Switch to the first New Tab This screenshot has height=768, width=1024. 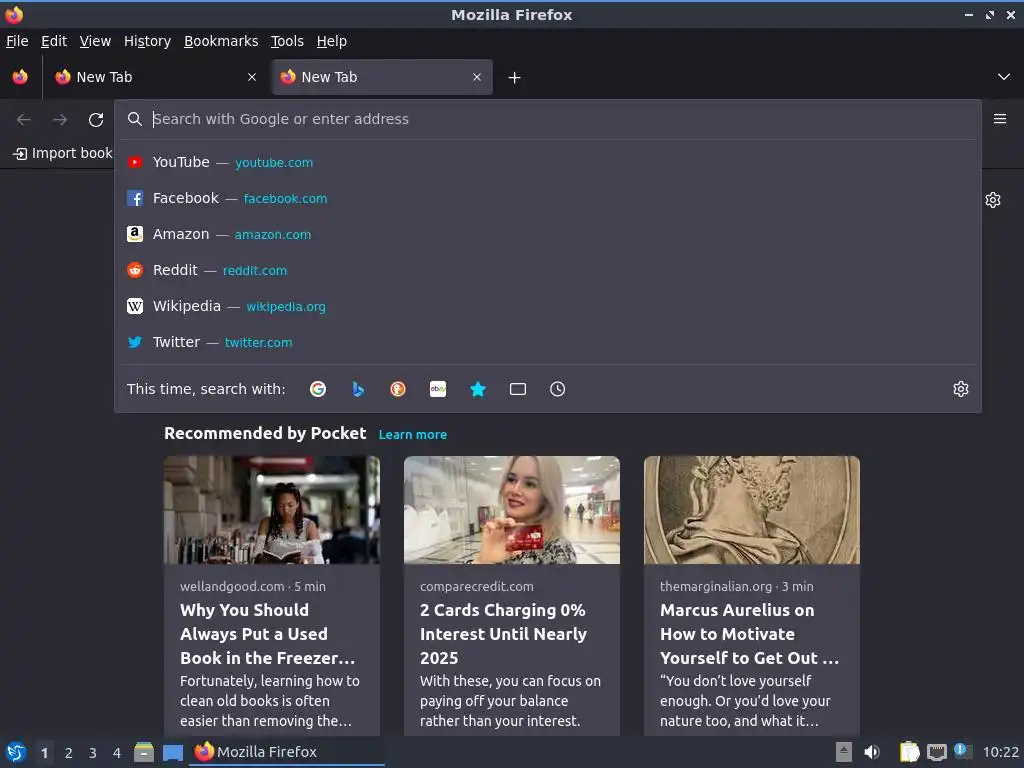(155, 77)
